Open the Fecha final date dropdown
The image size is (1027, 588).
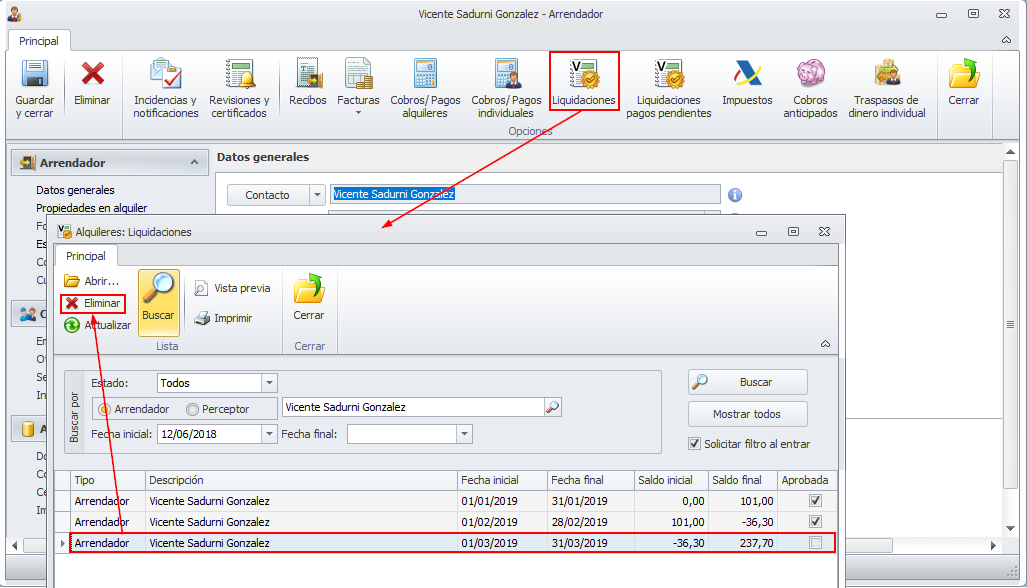point(463,434)
